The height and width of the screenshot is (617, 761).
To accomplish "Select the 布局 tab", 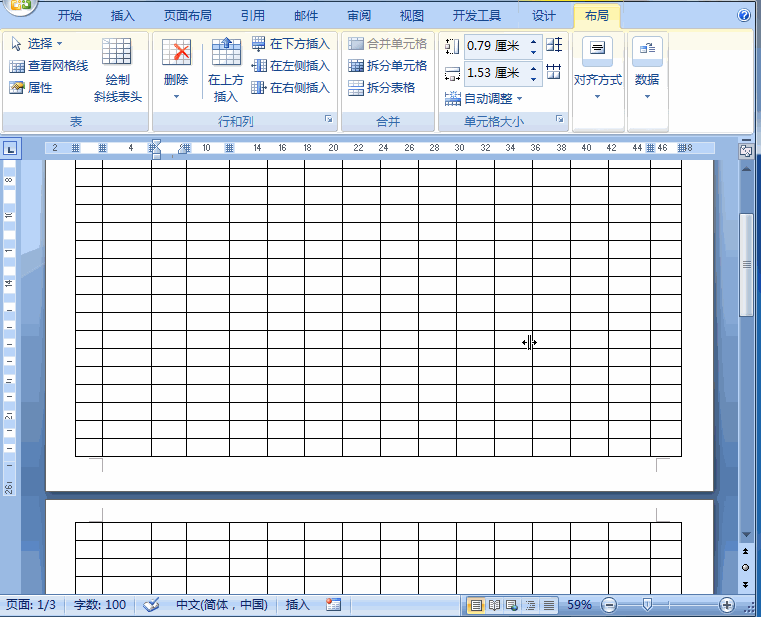I will pos(597,16).
